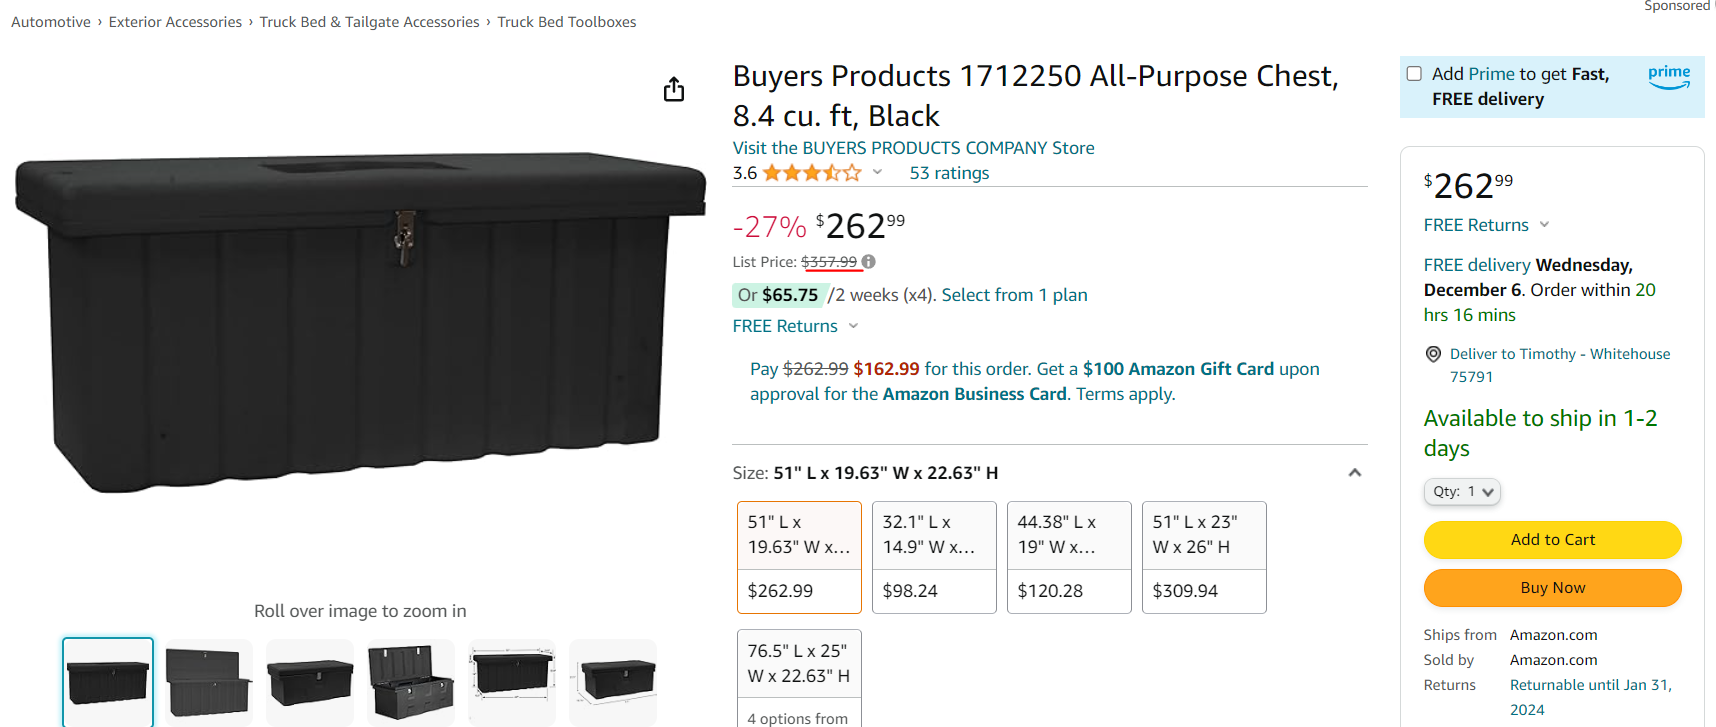Expand the ratings dropdown arrow beside stars
The image size is (1716, 727).
877,173
